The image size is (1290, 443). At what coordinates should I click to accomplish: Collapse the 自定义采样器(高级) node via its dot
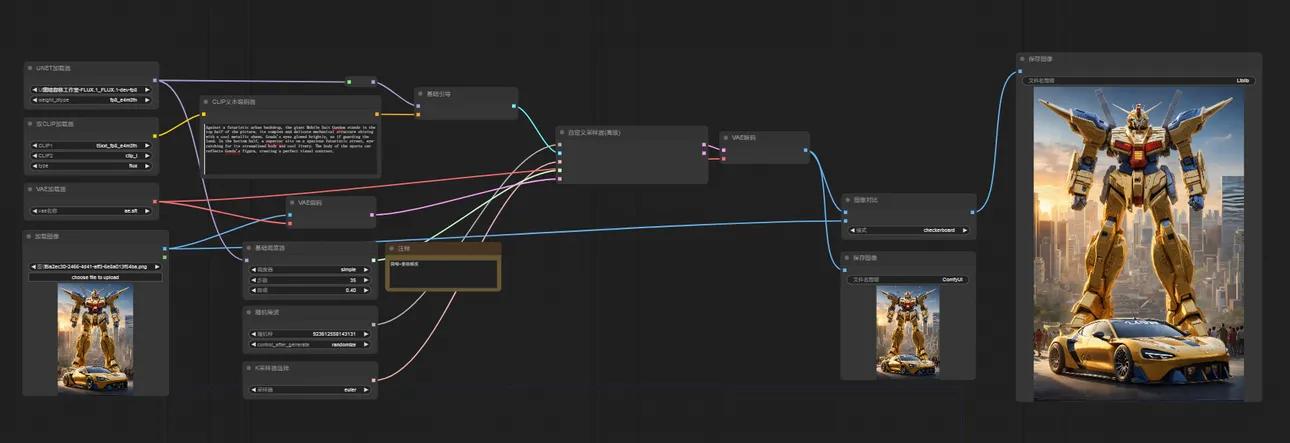[561, 132]
